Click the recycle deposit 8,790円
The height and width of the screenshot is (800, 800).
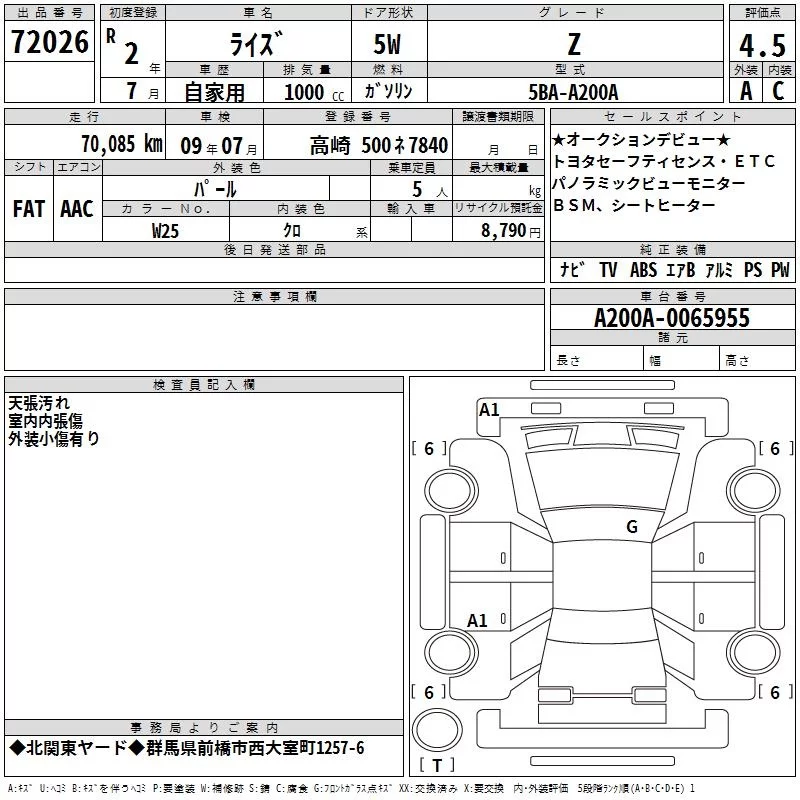[x=511, y=231]
